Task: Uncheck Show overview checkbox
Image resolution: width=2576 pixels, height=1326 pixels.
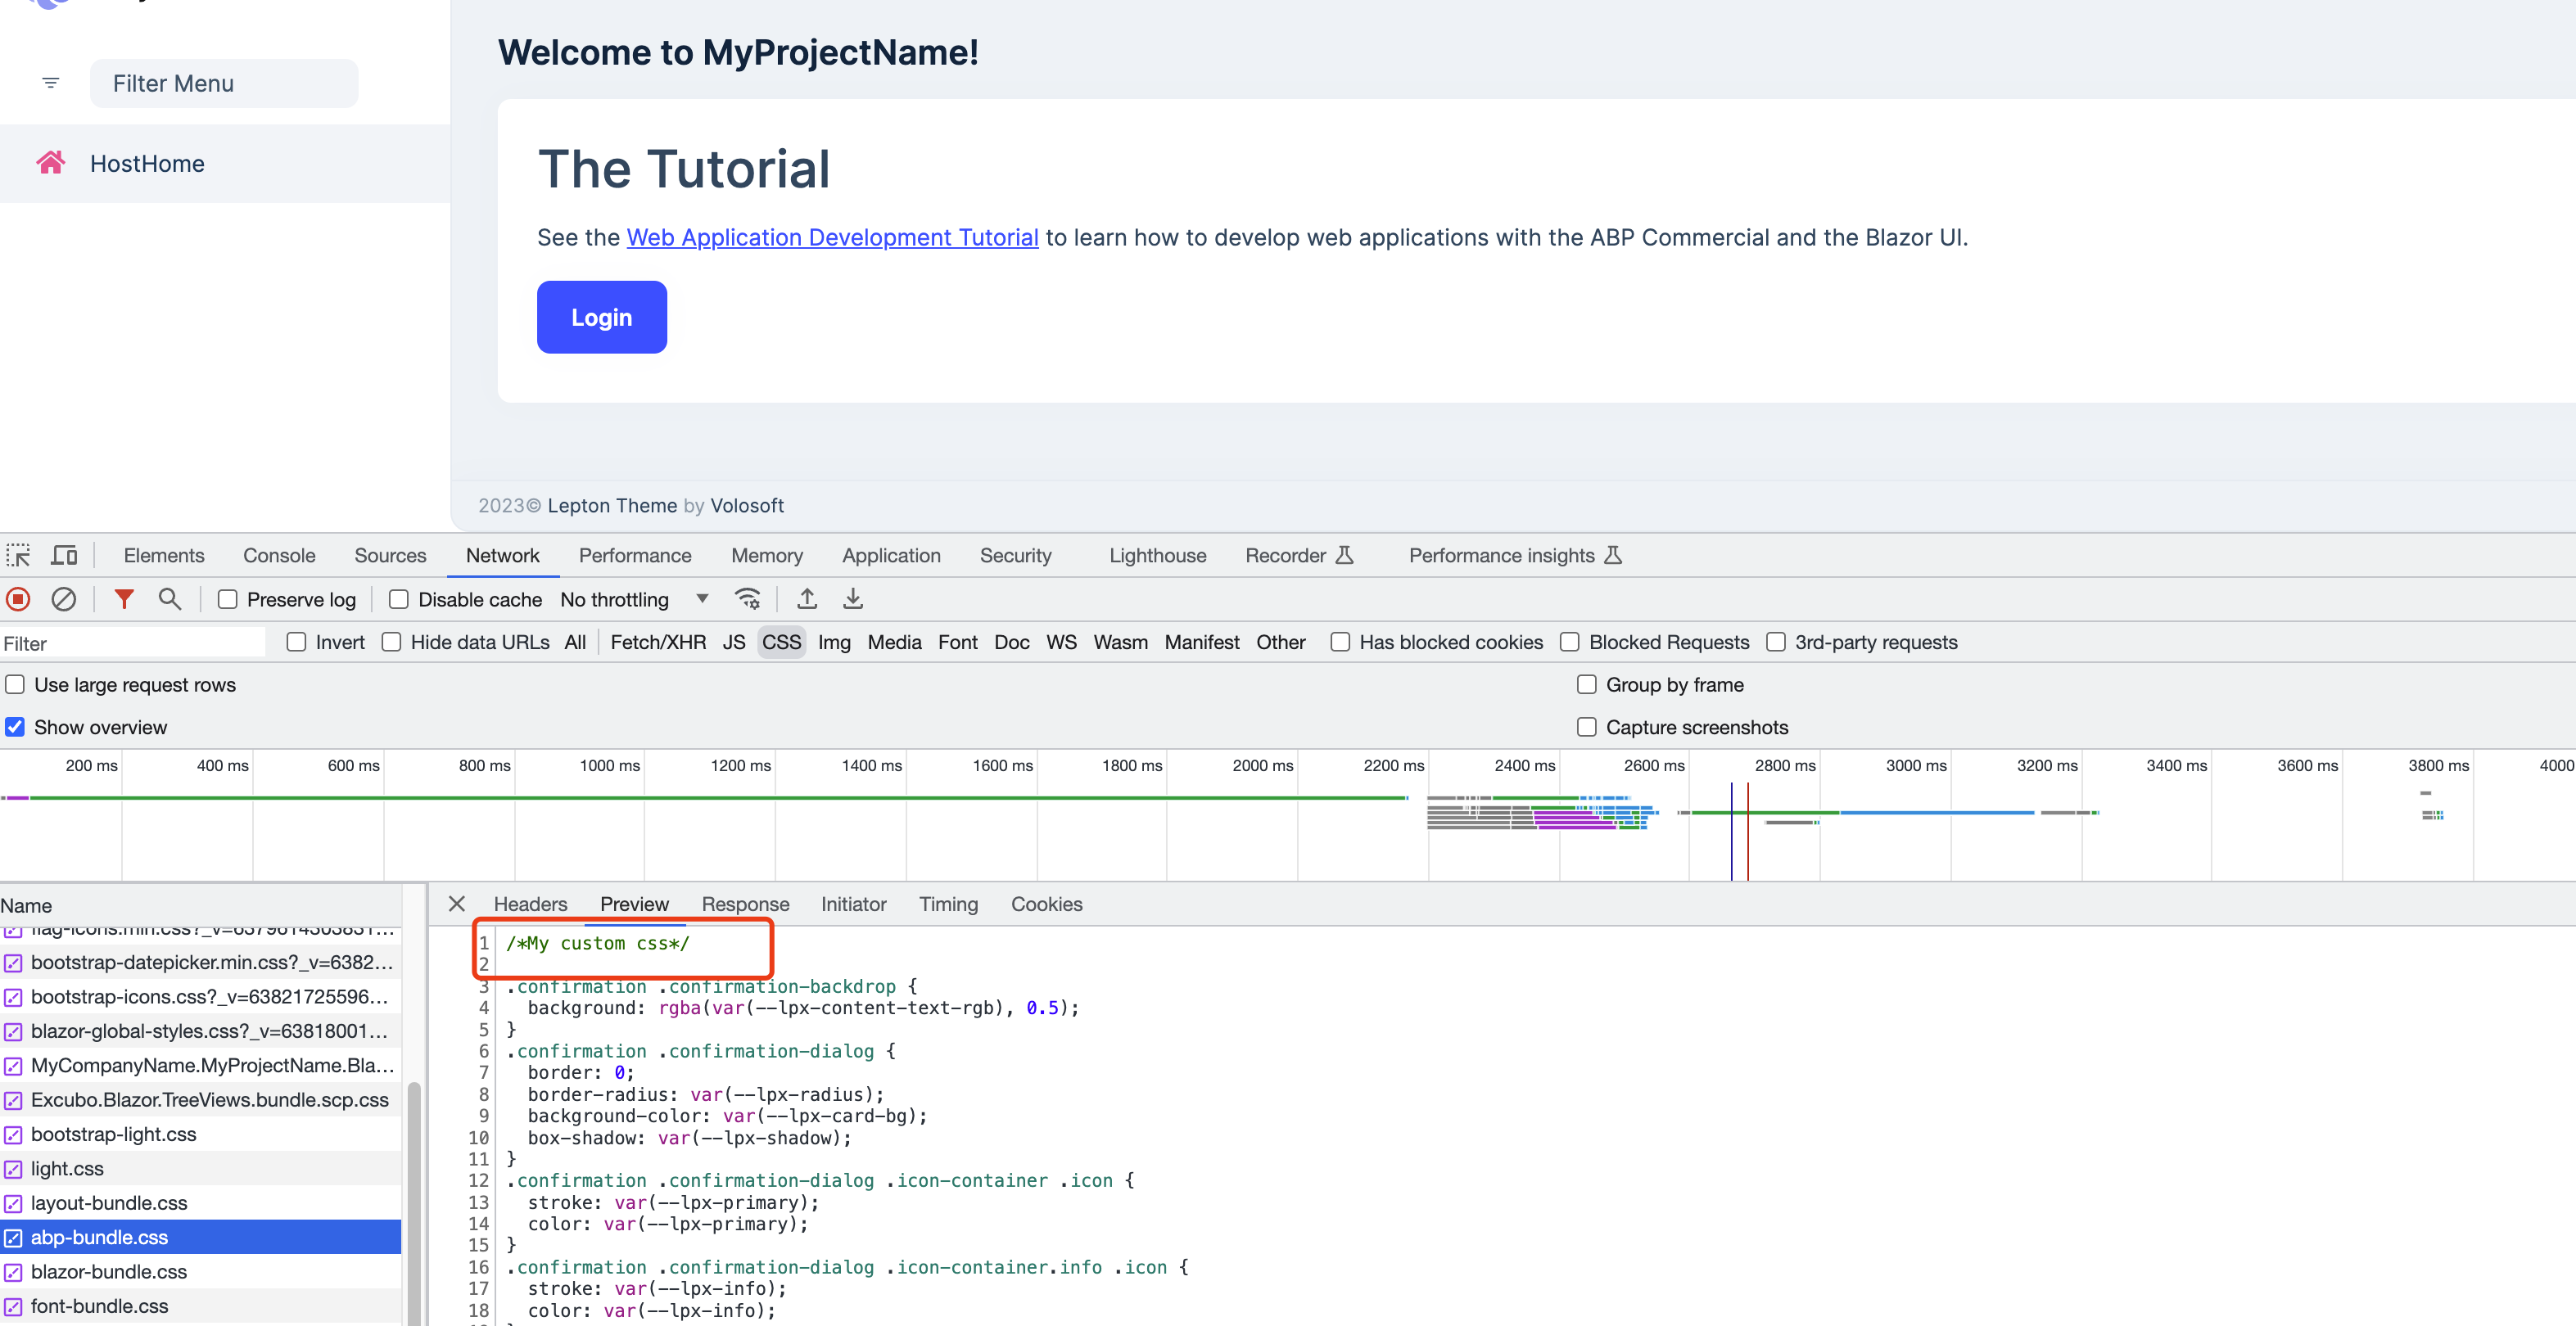Action: coord(15,727)
